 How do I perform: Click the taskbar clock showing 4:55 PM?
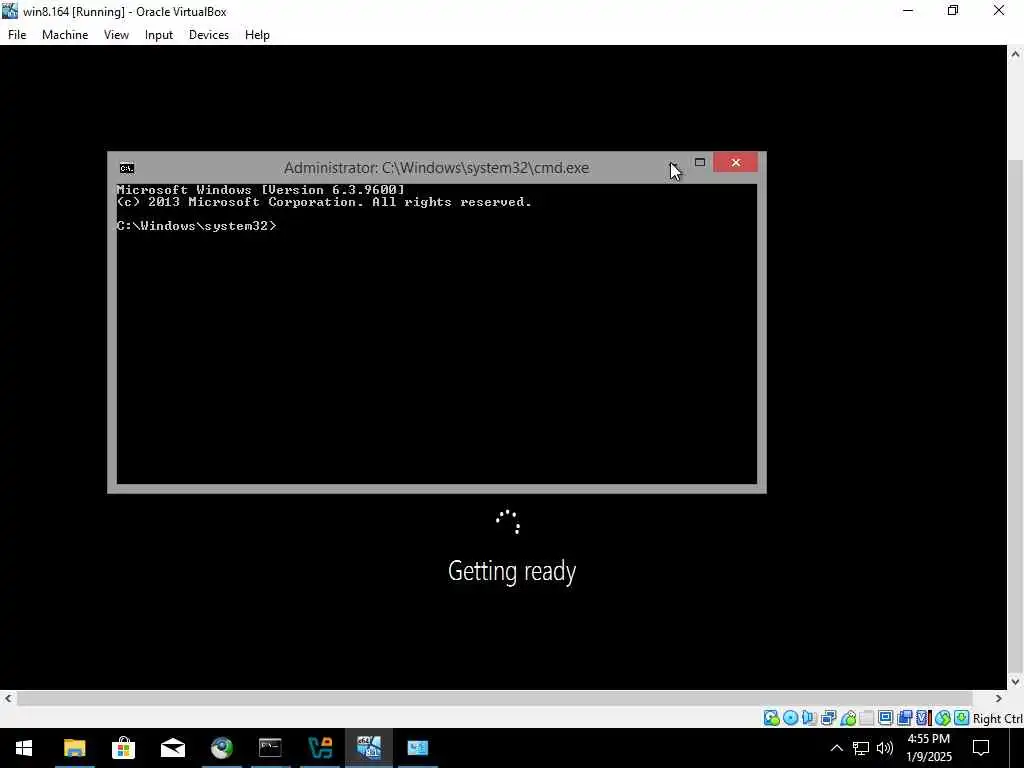(x=929, y=748)
